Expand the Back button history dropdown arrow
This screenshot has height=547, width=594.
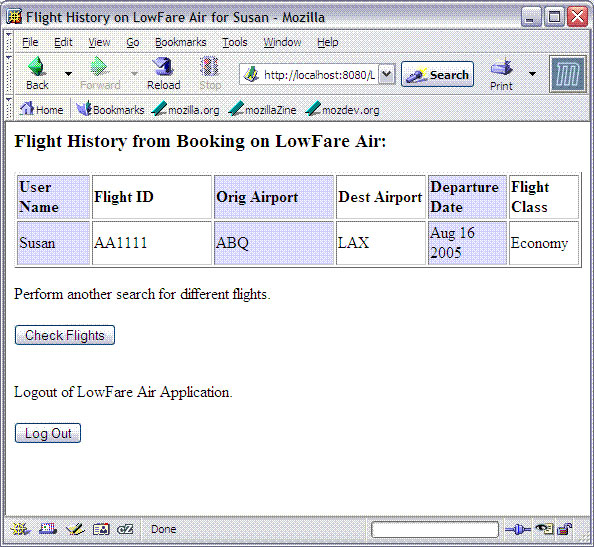68,73
